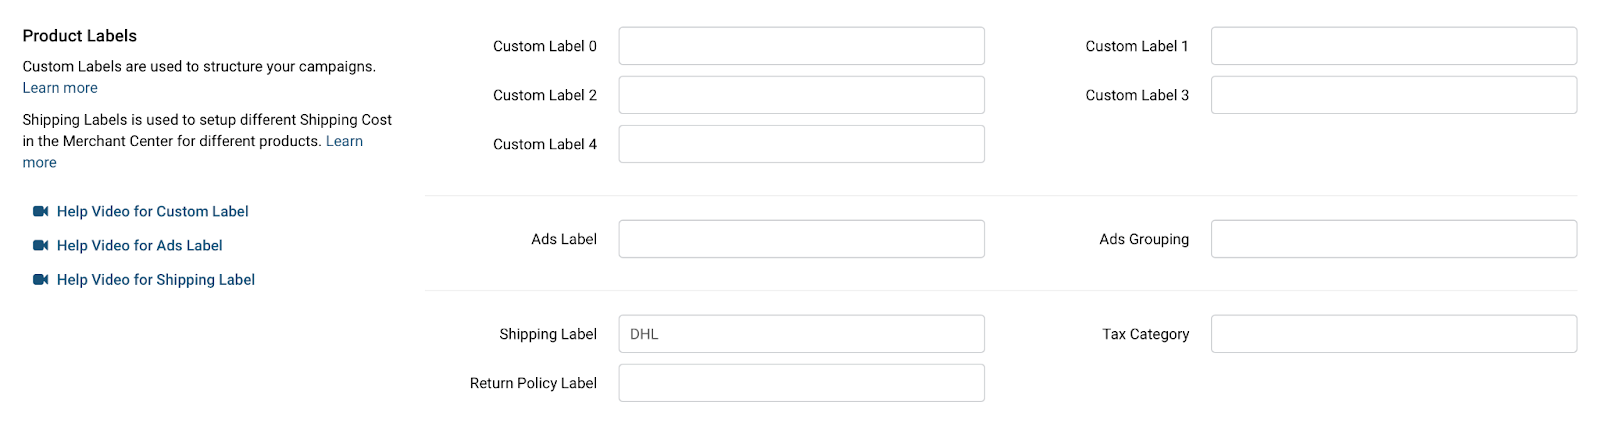Focus the Custom Label 0 input field
Screen dimensions: 1600x434
coord(801,46)
